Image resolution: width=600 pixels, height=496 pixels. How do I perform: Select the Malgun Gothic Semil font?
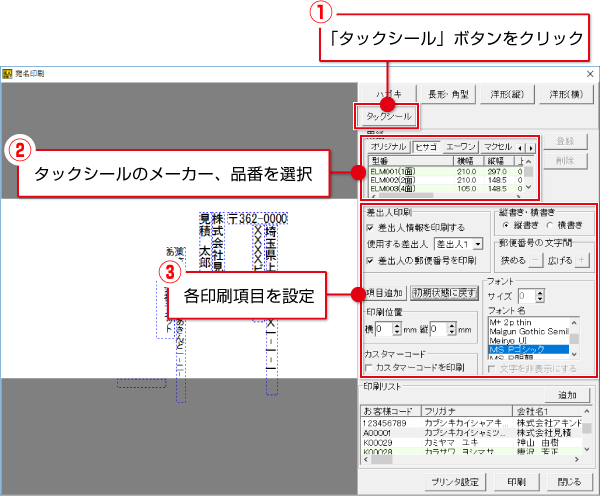[x=528, y=331]
